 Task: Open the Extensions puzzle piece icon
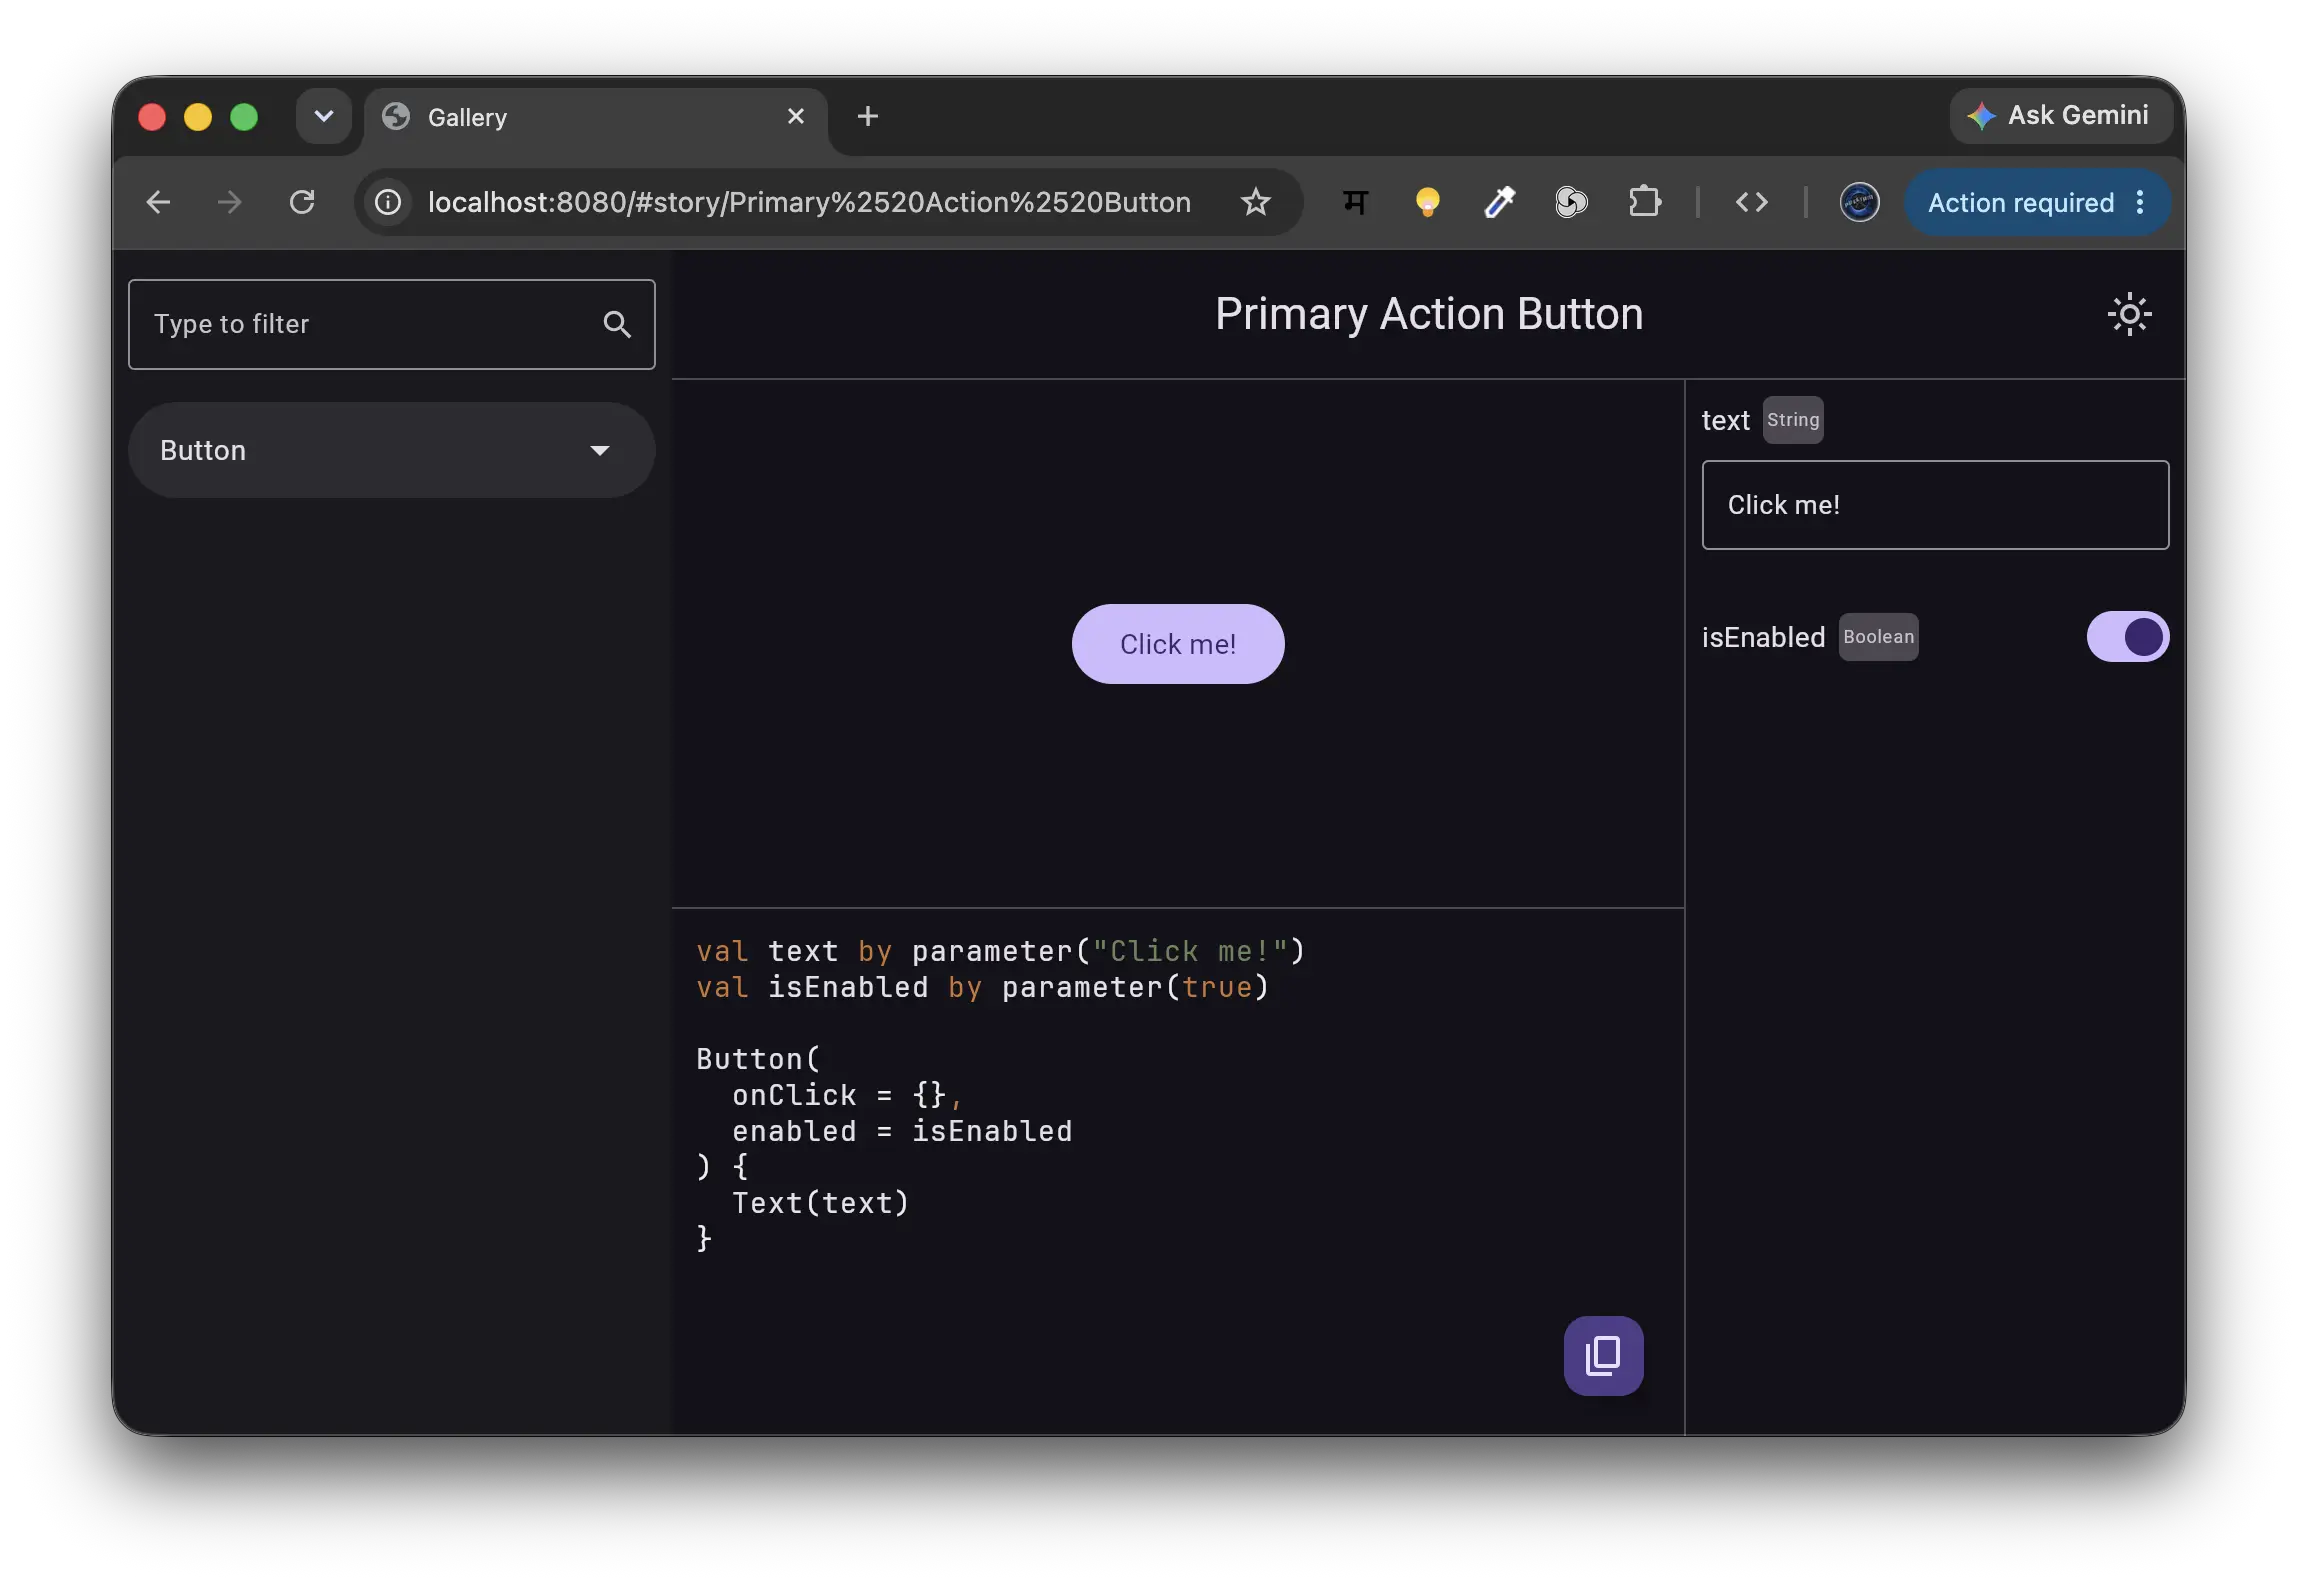(1644, 202)
